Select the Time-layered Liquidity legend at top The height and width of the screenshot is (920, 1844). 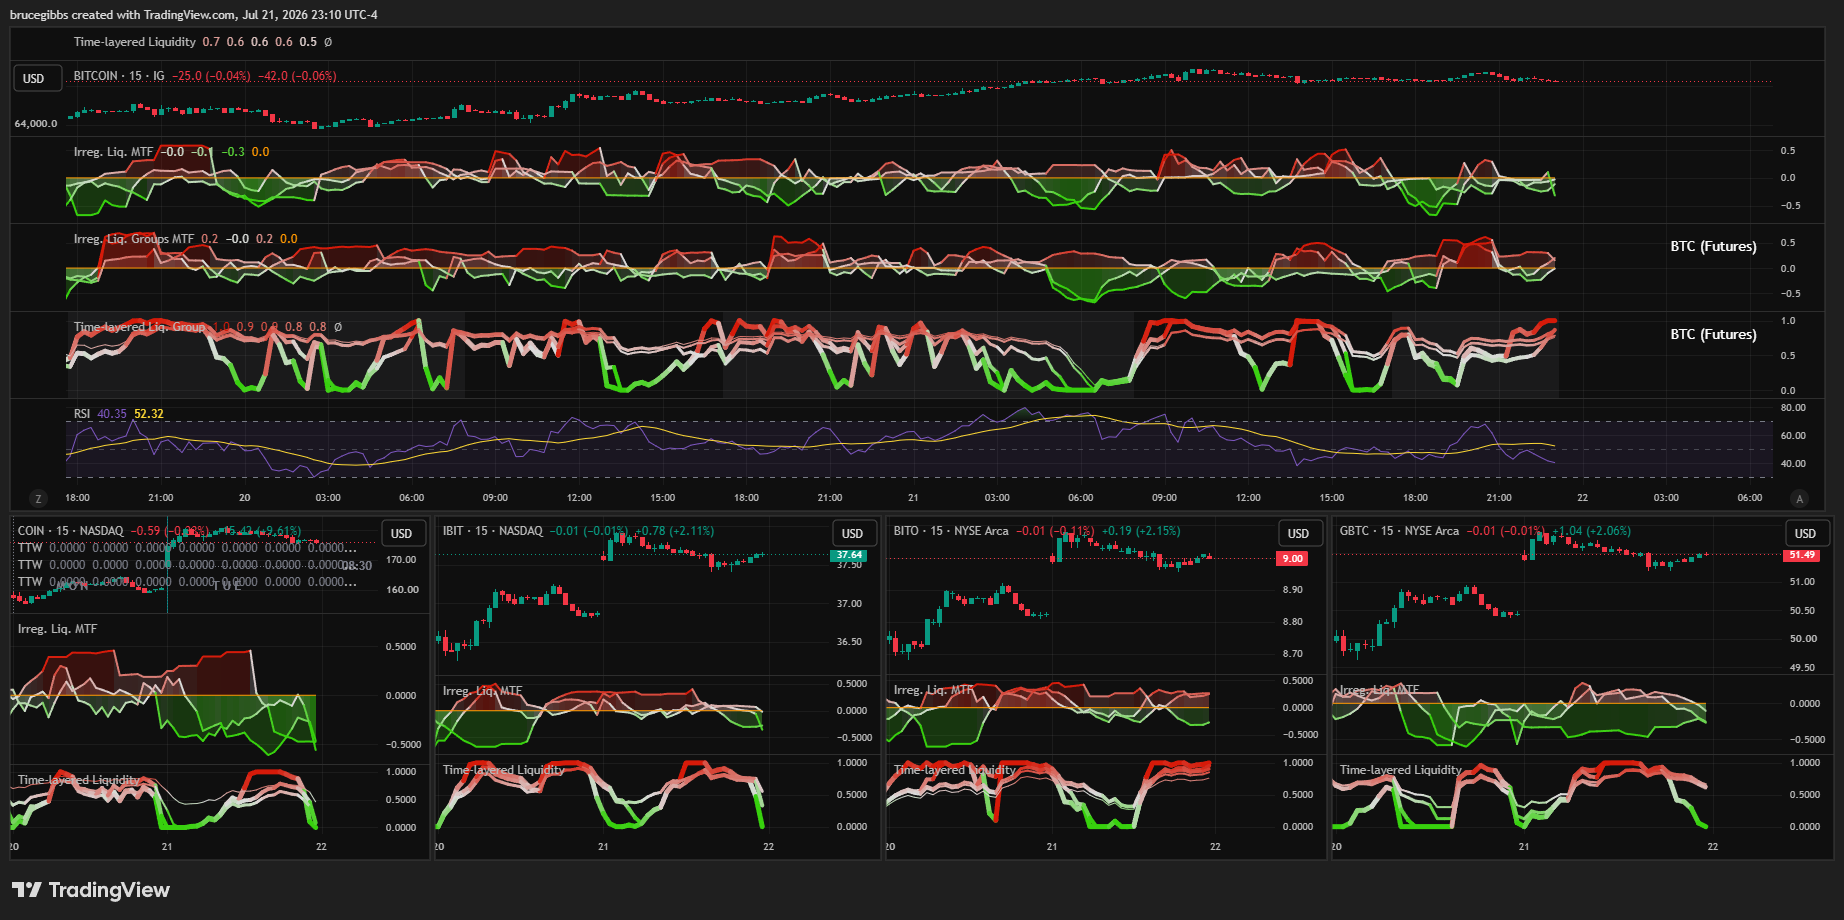[135, 42]
